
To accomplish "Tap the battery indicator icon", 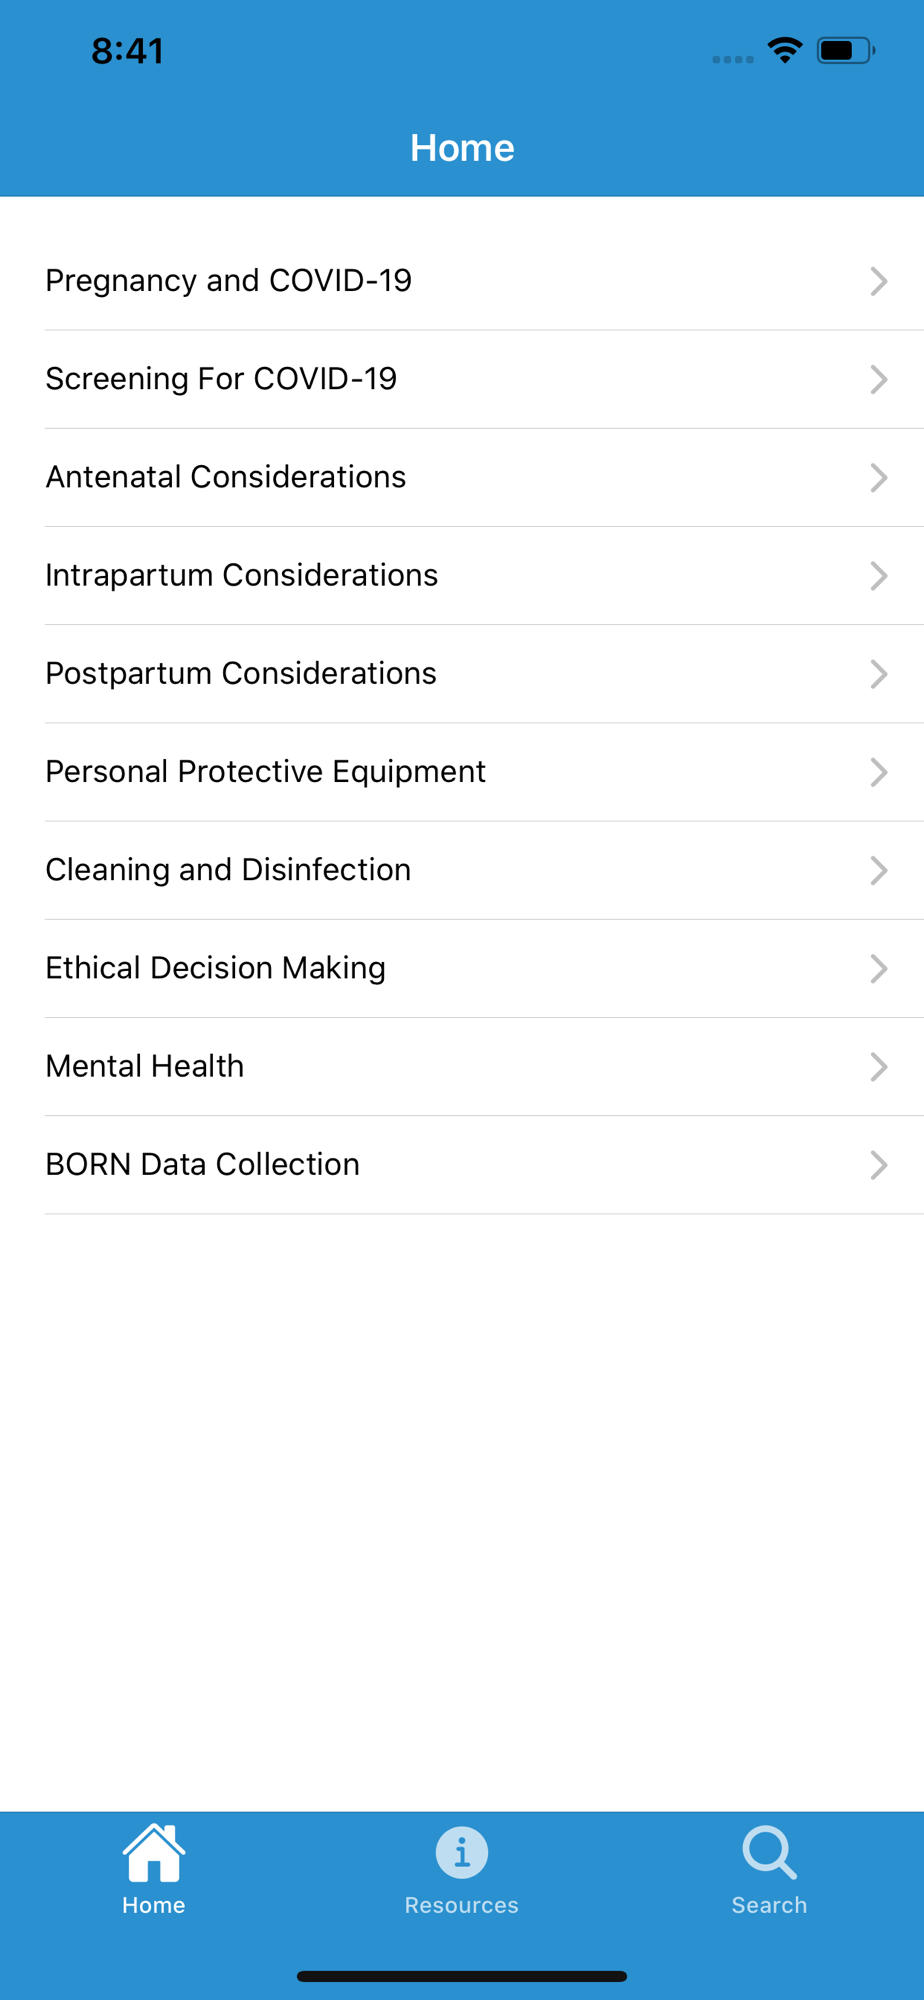I will point(846,50).
